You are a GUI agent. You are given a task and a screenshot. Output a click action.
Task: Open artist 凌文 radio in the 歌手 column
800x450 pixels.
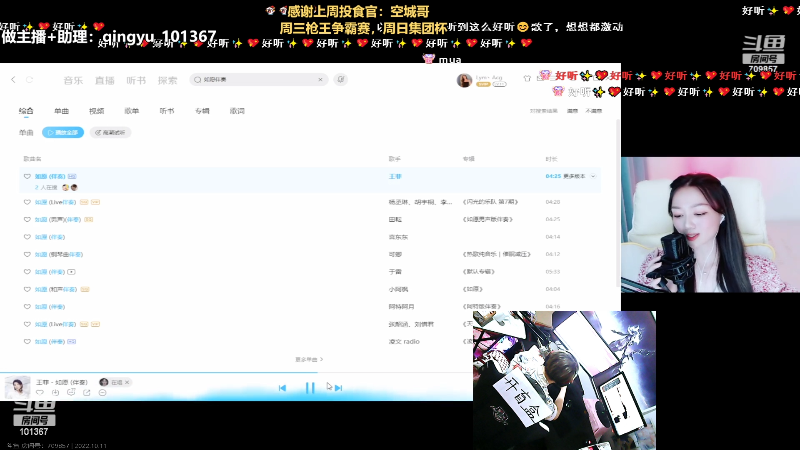404,341
